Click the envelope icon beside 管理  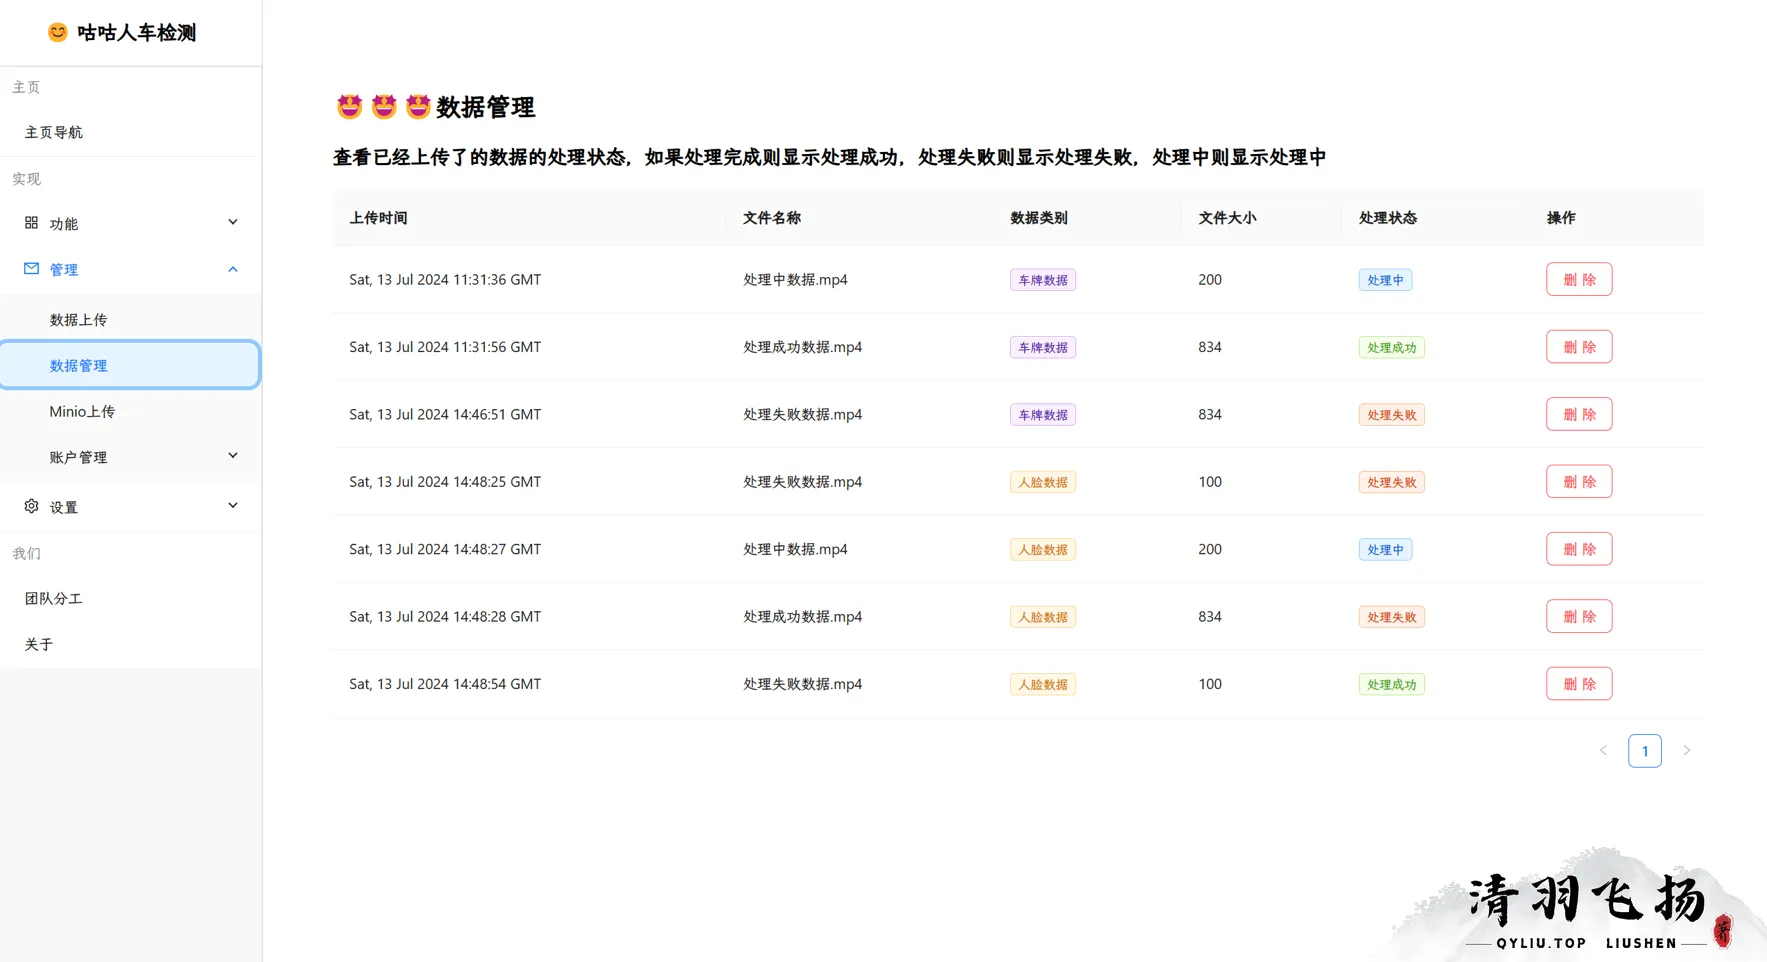(29, 268)
